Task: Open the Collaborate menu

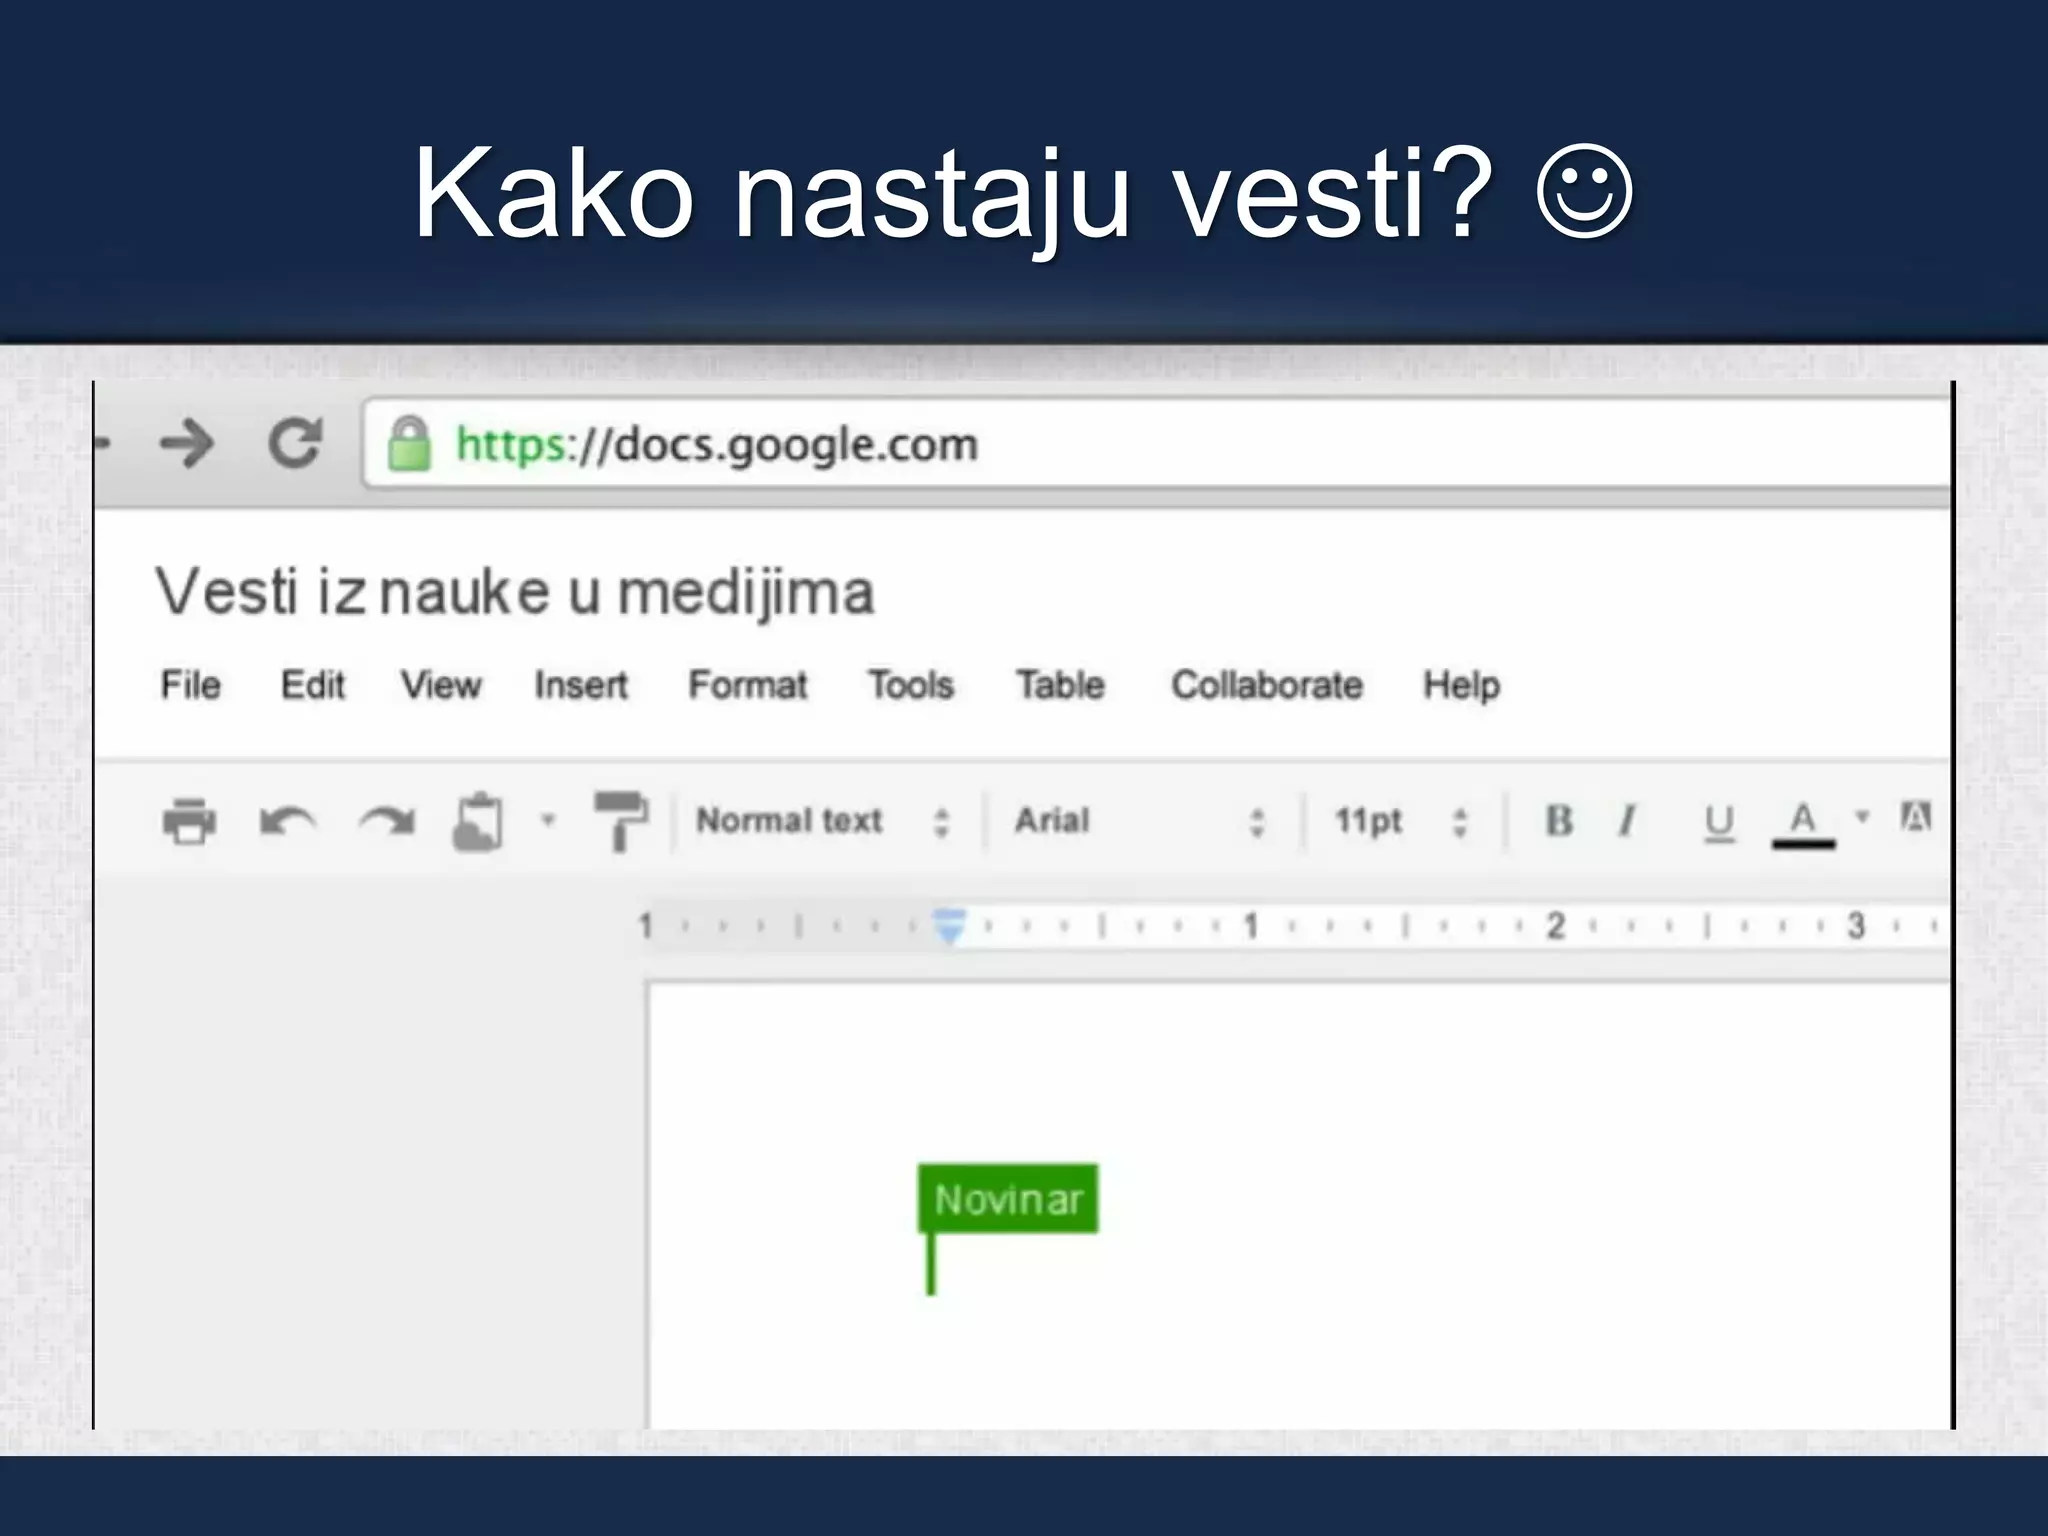Action: 1267,685
